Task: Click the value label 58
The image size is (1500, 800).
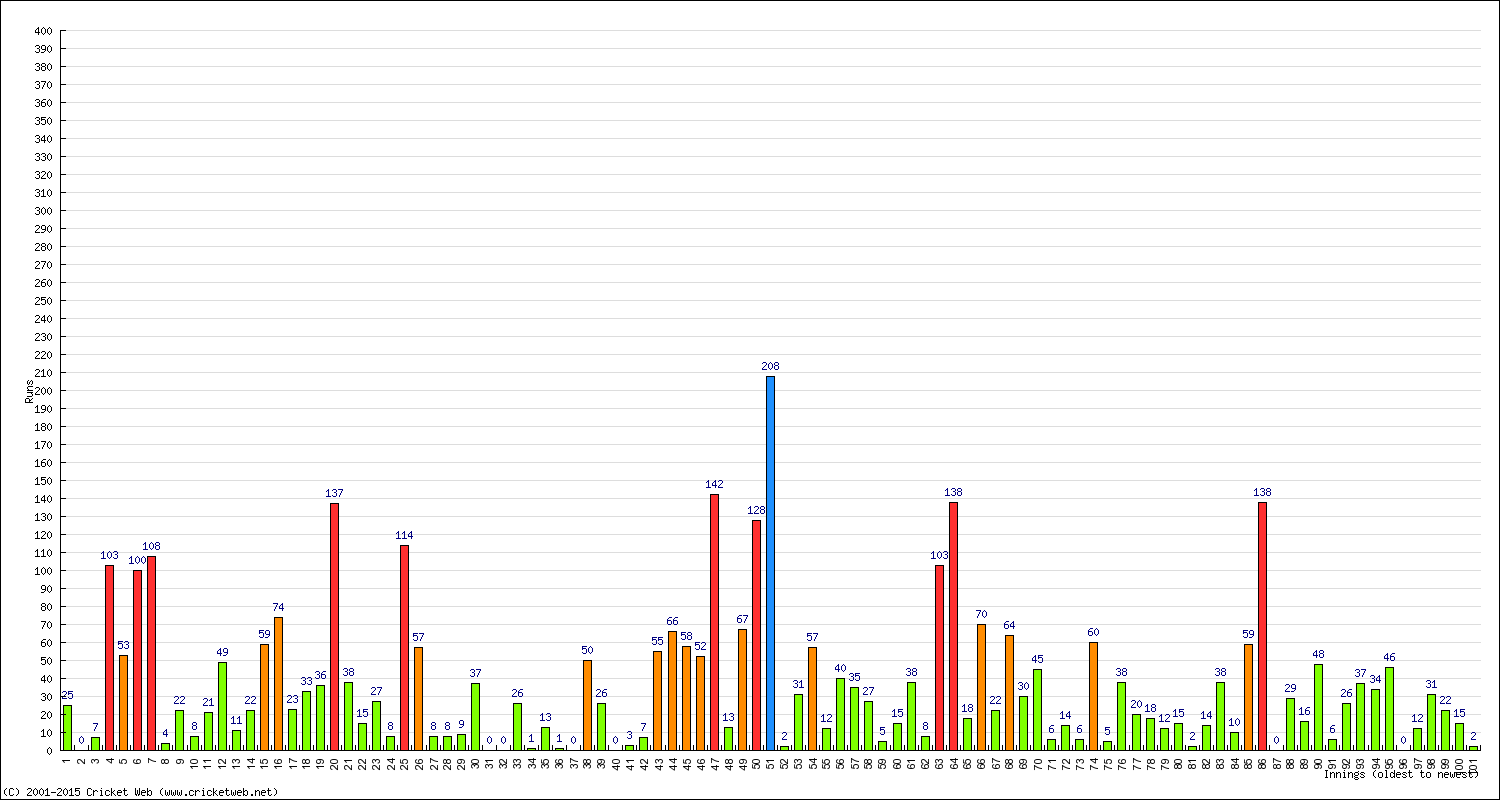Action: (x=686, y=636)
